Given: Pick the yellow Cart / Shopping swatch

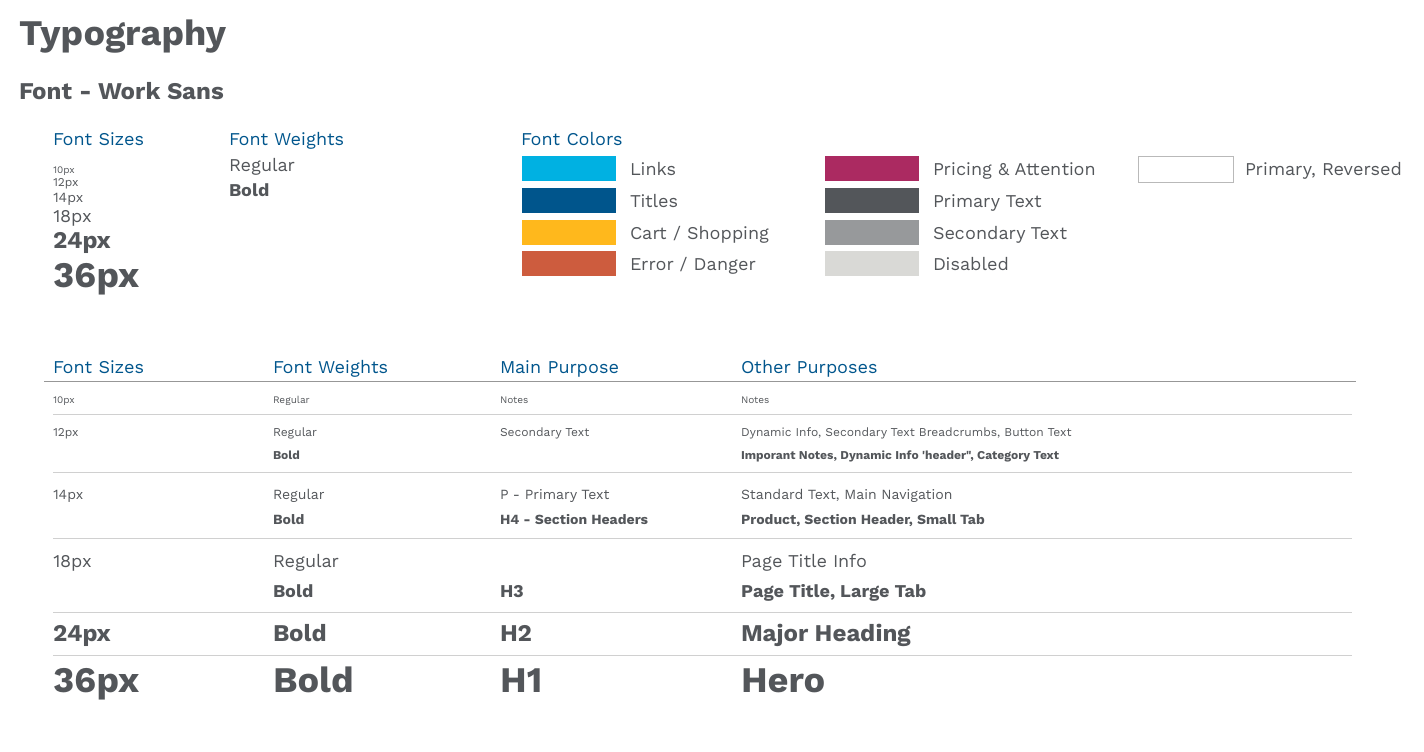Looking at the screenshot, I should click(569, 233).
